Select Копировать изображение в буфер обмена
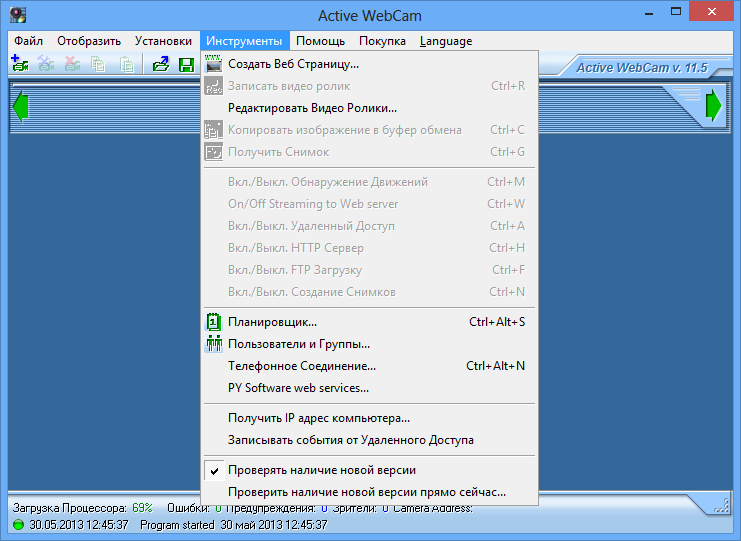 (x=370, y=130)
